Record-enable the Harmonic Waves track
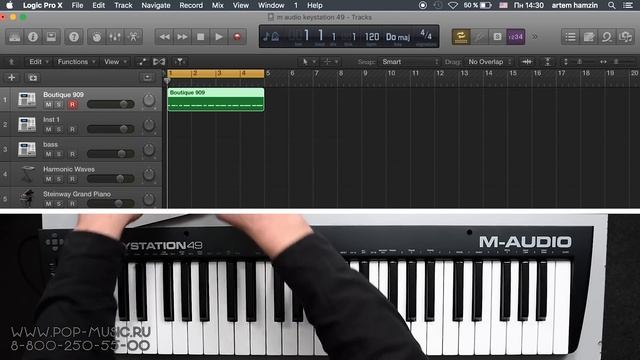Viewport: 640px width, 360px height. pos(72,179)
